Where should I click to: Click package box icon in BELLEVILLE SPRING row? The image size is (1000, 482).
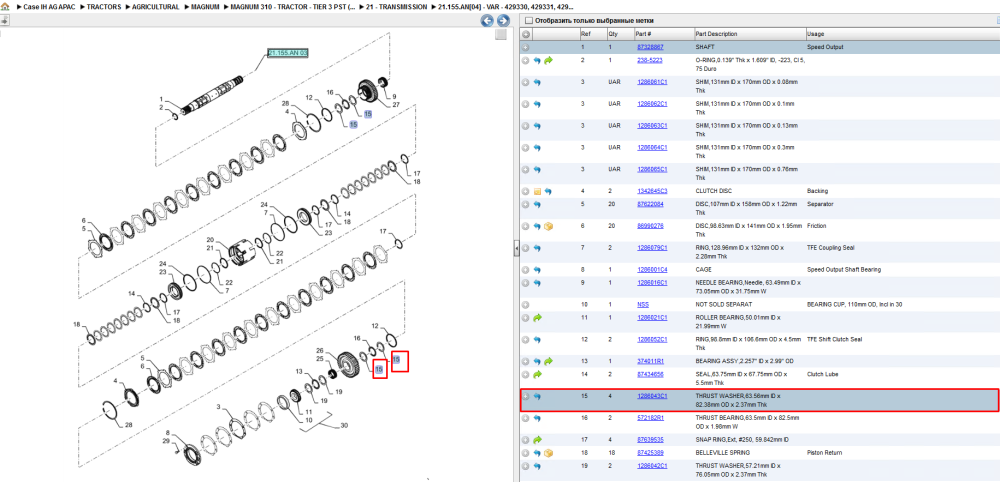tap(548, 453)
